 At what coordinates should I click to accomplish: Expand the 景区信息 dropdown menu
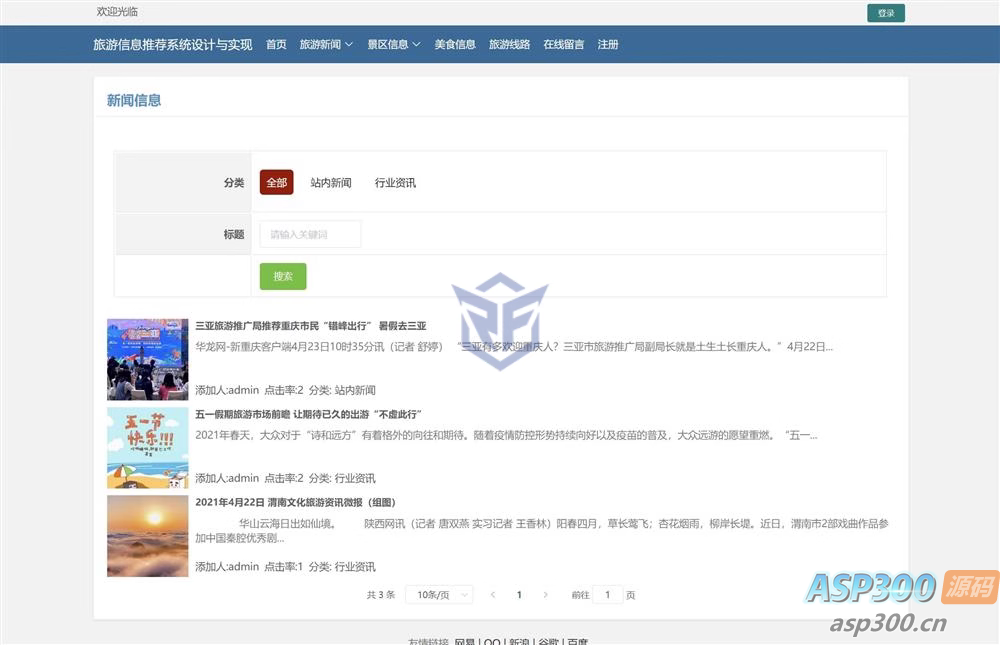pyautogui.click(x=394, y=44)
